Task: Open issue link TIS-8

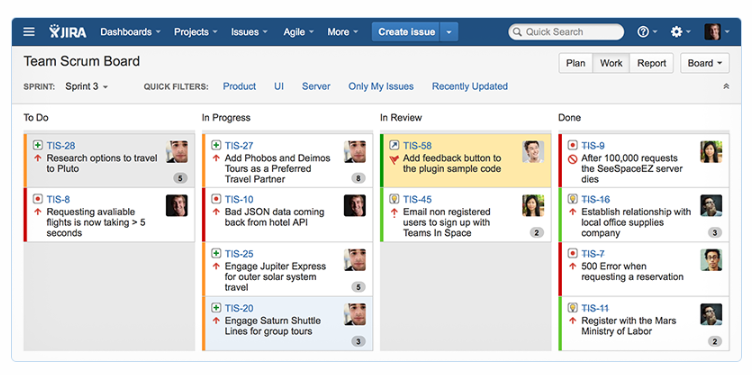Action: click(59, 199)
